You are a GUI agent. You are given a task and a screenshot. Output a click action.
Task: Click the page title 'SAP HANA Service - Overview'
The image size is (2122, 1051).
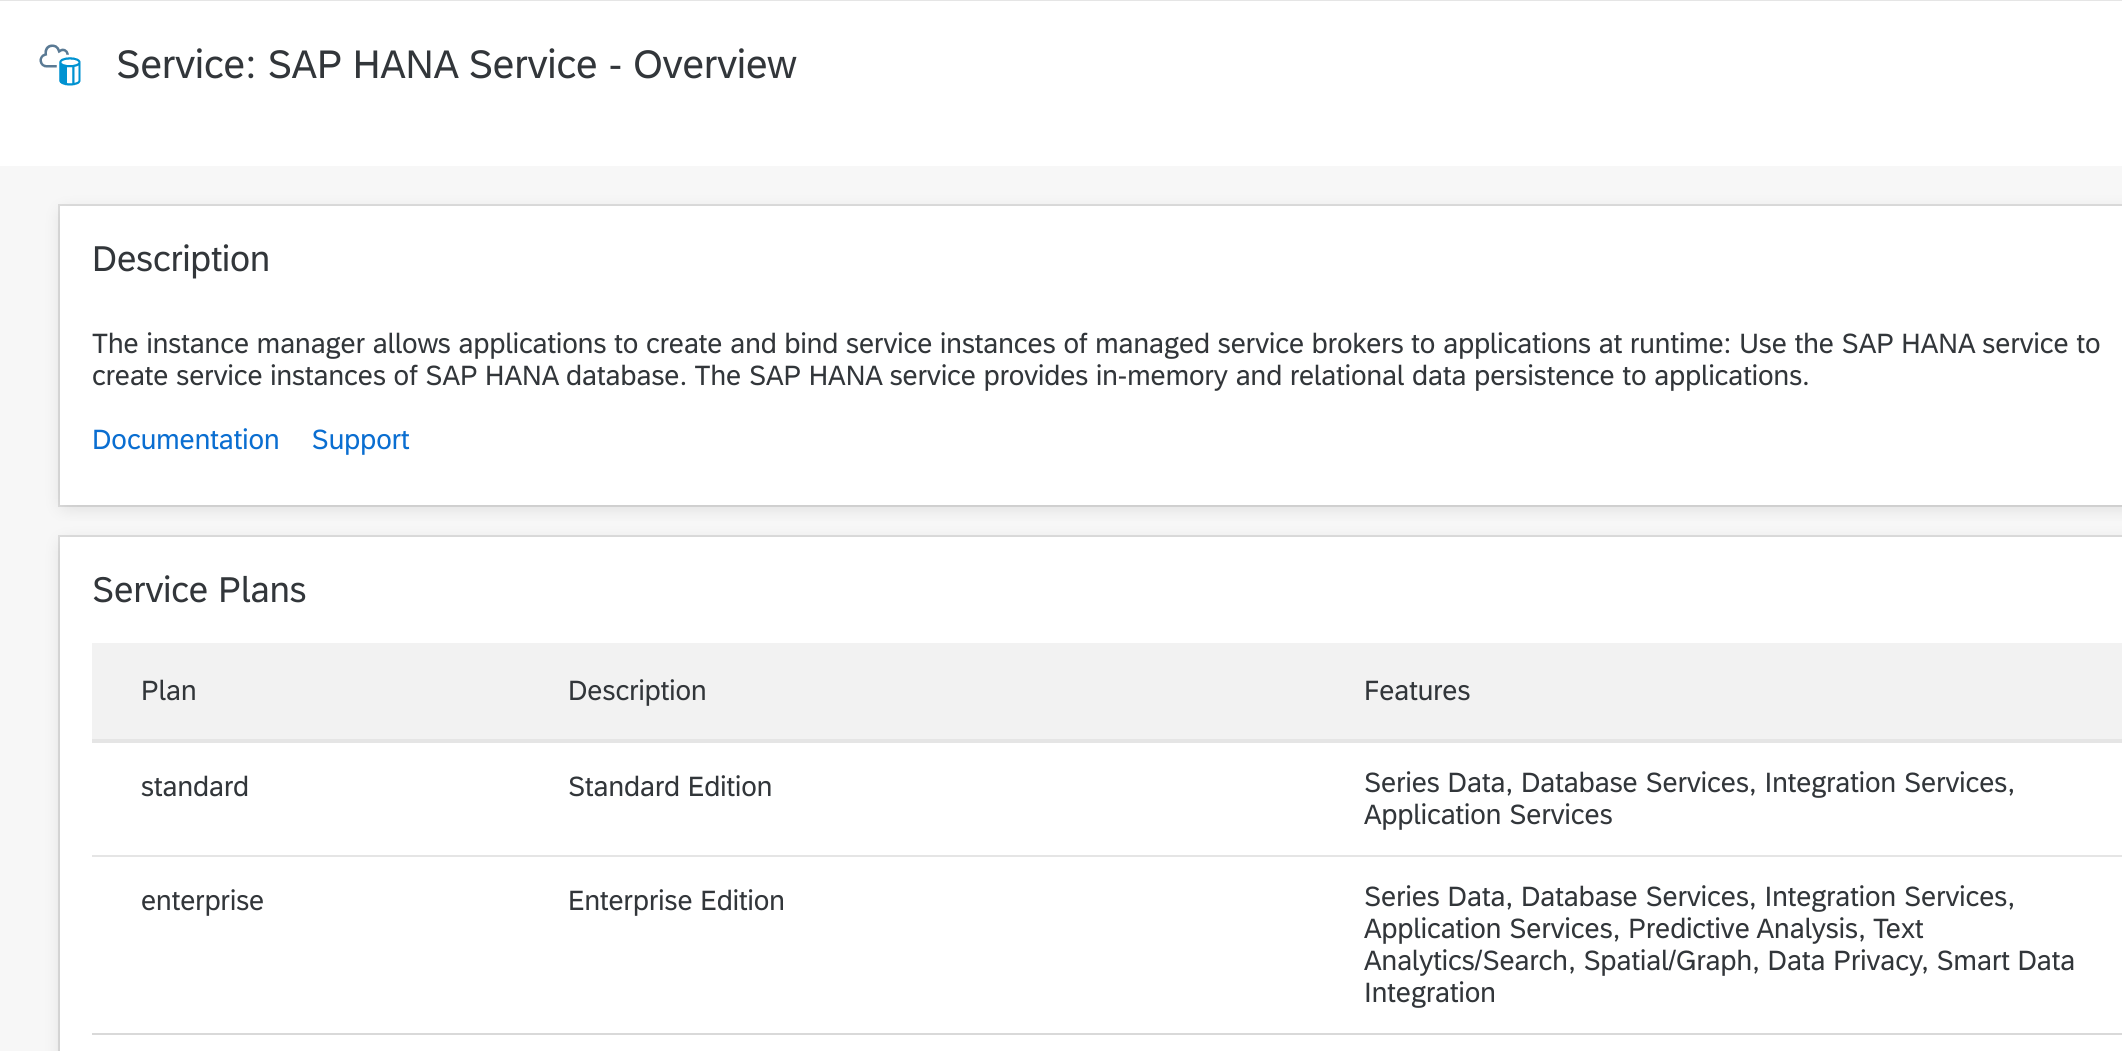pos(456,65)
